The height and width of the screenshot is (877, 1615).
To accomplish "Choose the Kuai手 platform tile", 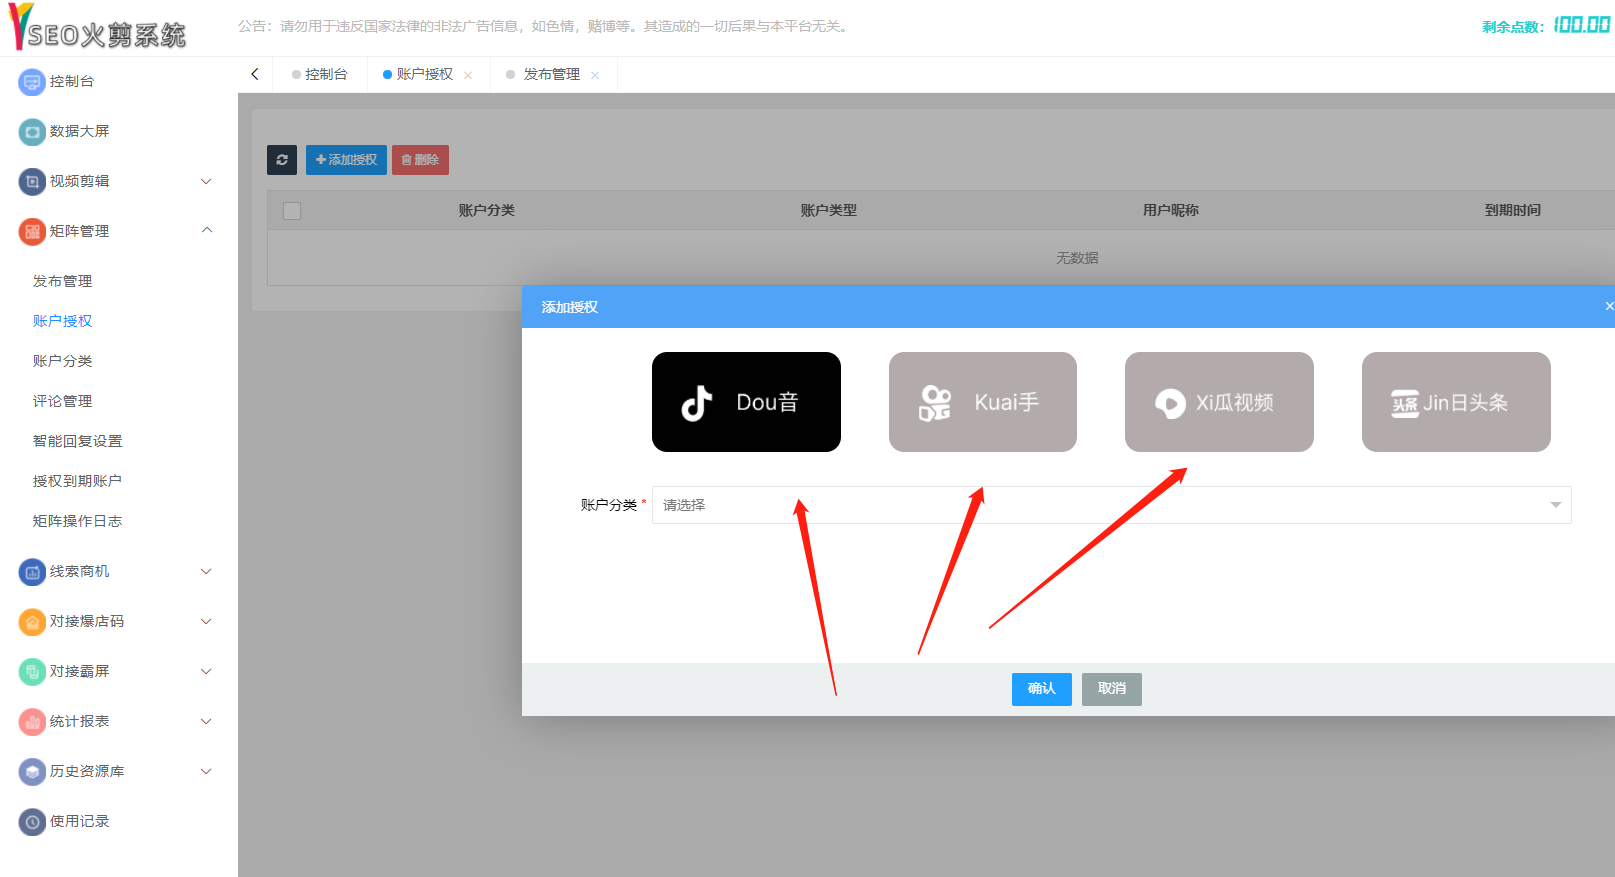I will [x=982, y=402].
